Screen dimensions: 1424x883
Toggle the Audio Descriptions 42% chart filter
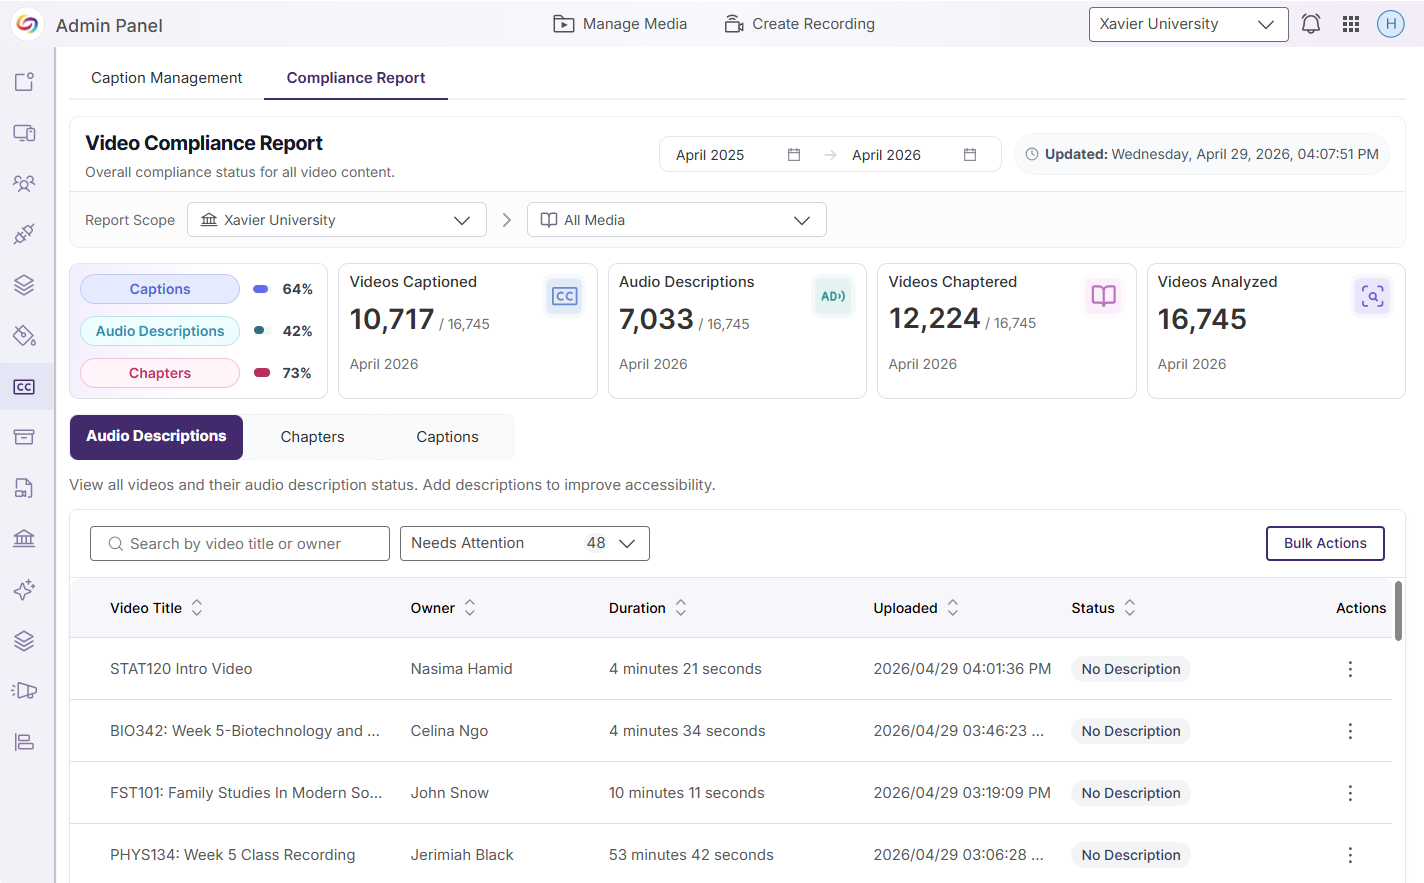[160, 331]
